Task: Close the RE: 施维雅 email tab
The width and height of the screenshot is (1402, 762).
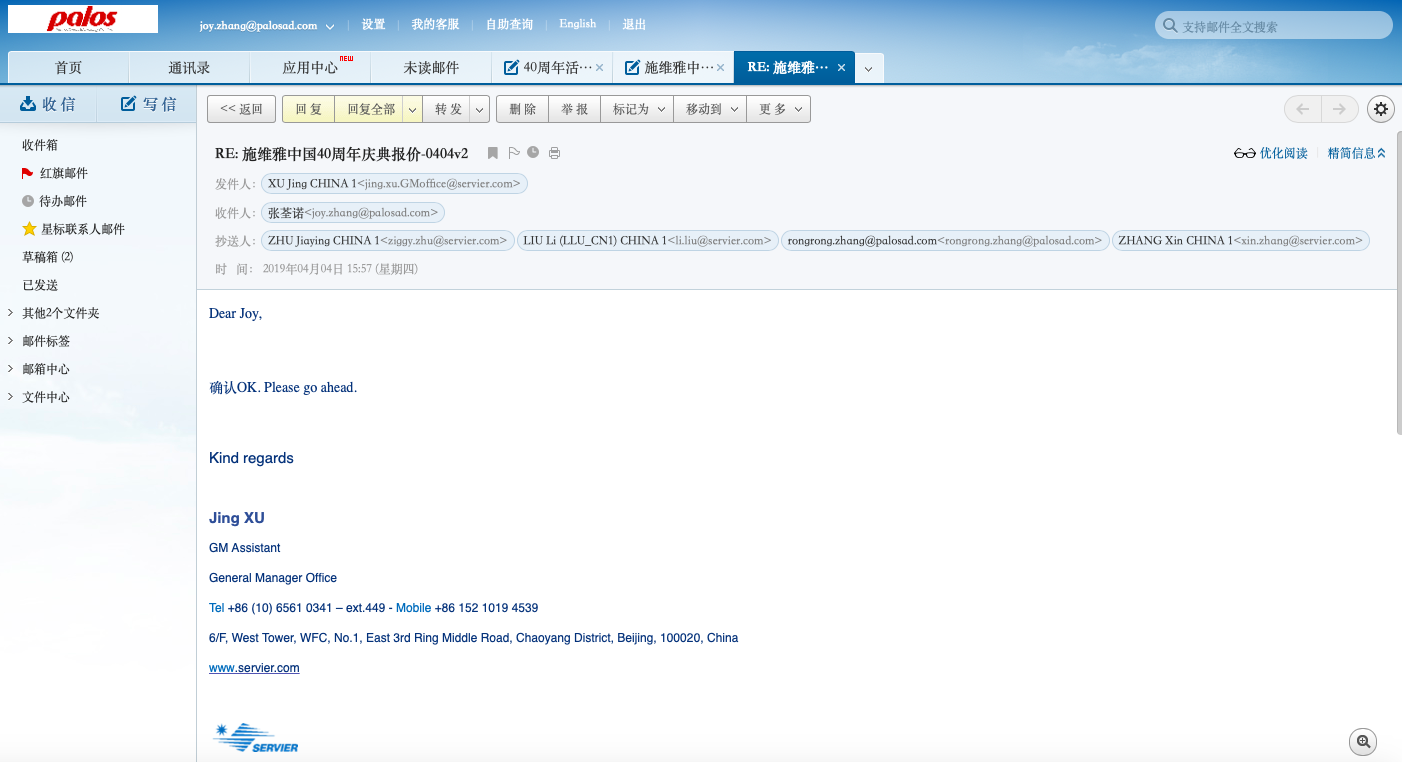Action: point(841,68)
